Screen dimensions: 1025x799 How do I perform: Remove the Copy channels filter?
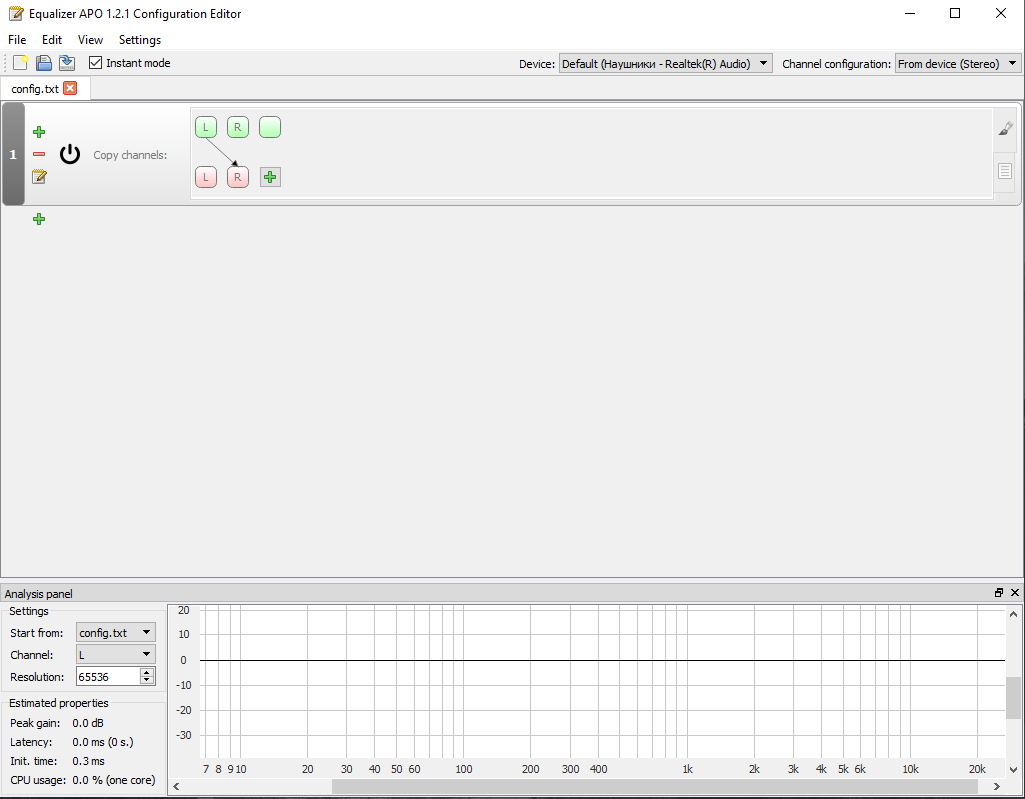[39, 154]
